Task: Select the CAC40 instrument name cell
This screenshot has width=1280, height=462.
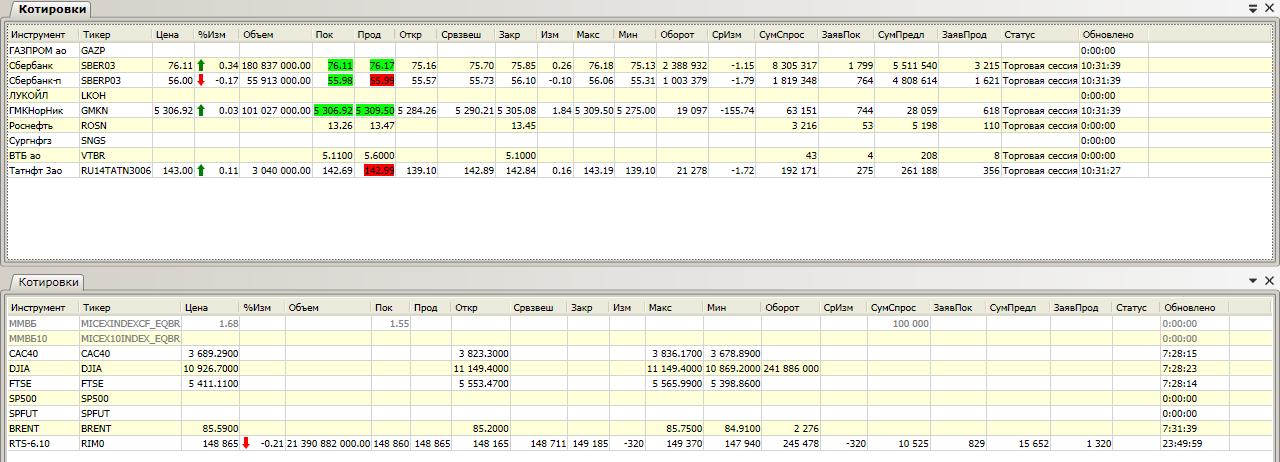Action: [x=43, y=353]
